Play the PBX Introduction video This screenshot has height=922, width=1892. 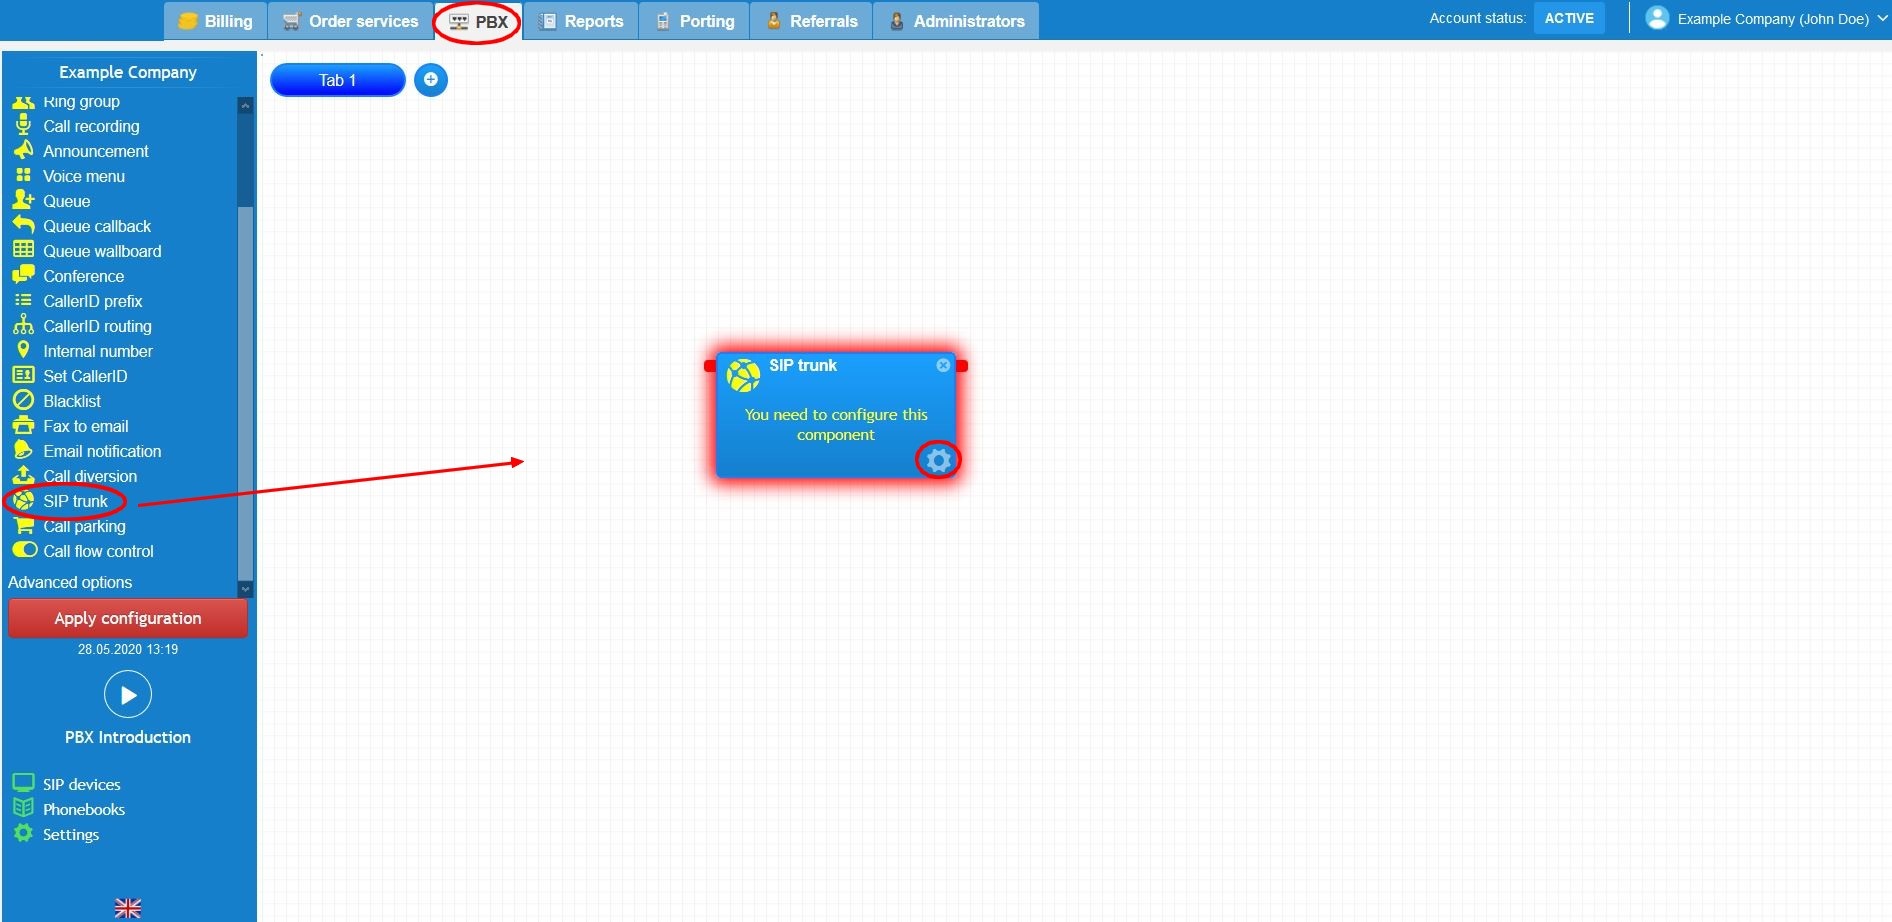[x=127, y=693]
